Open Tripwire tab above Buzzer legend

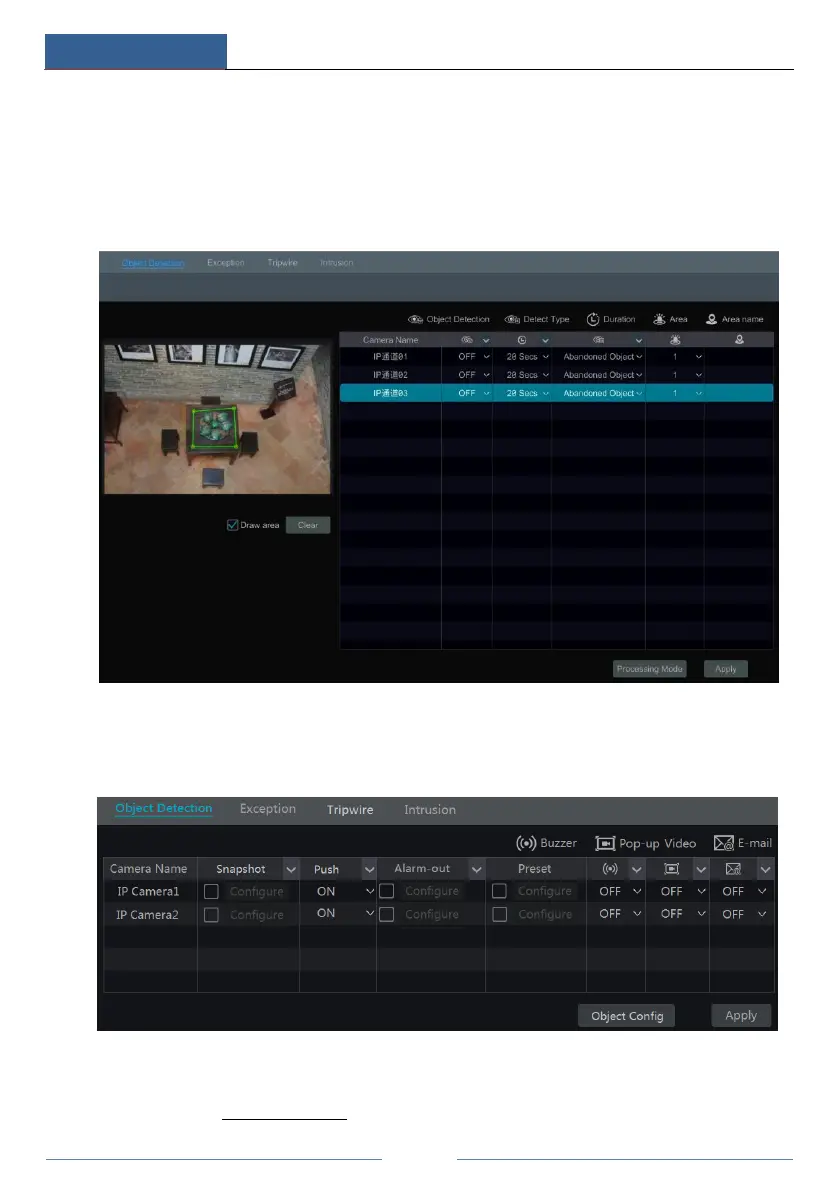click(x=350, y=810)
